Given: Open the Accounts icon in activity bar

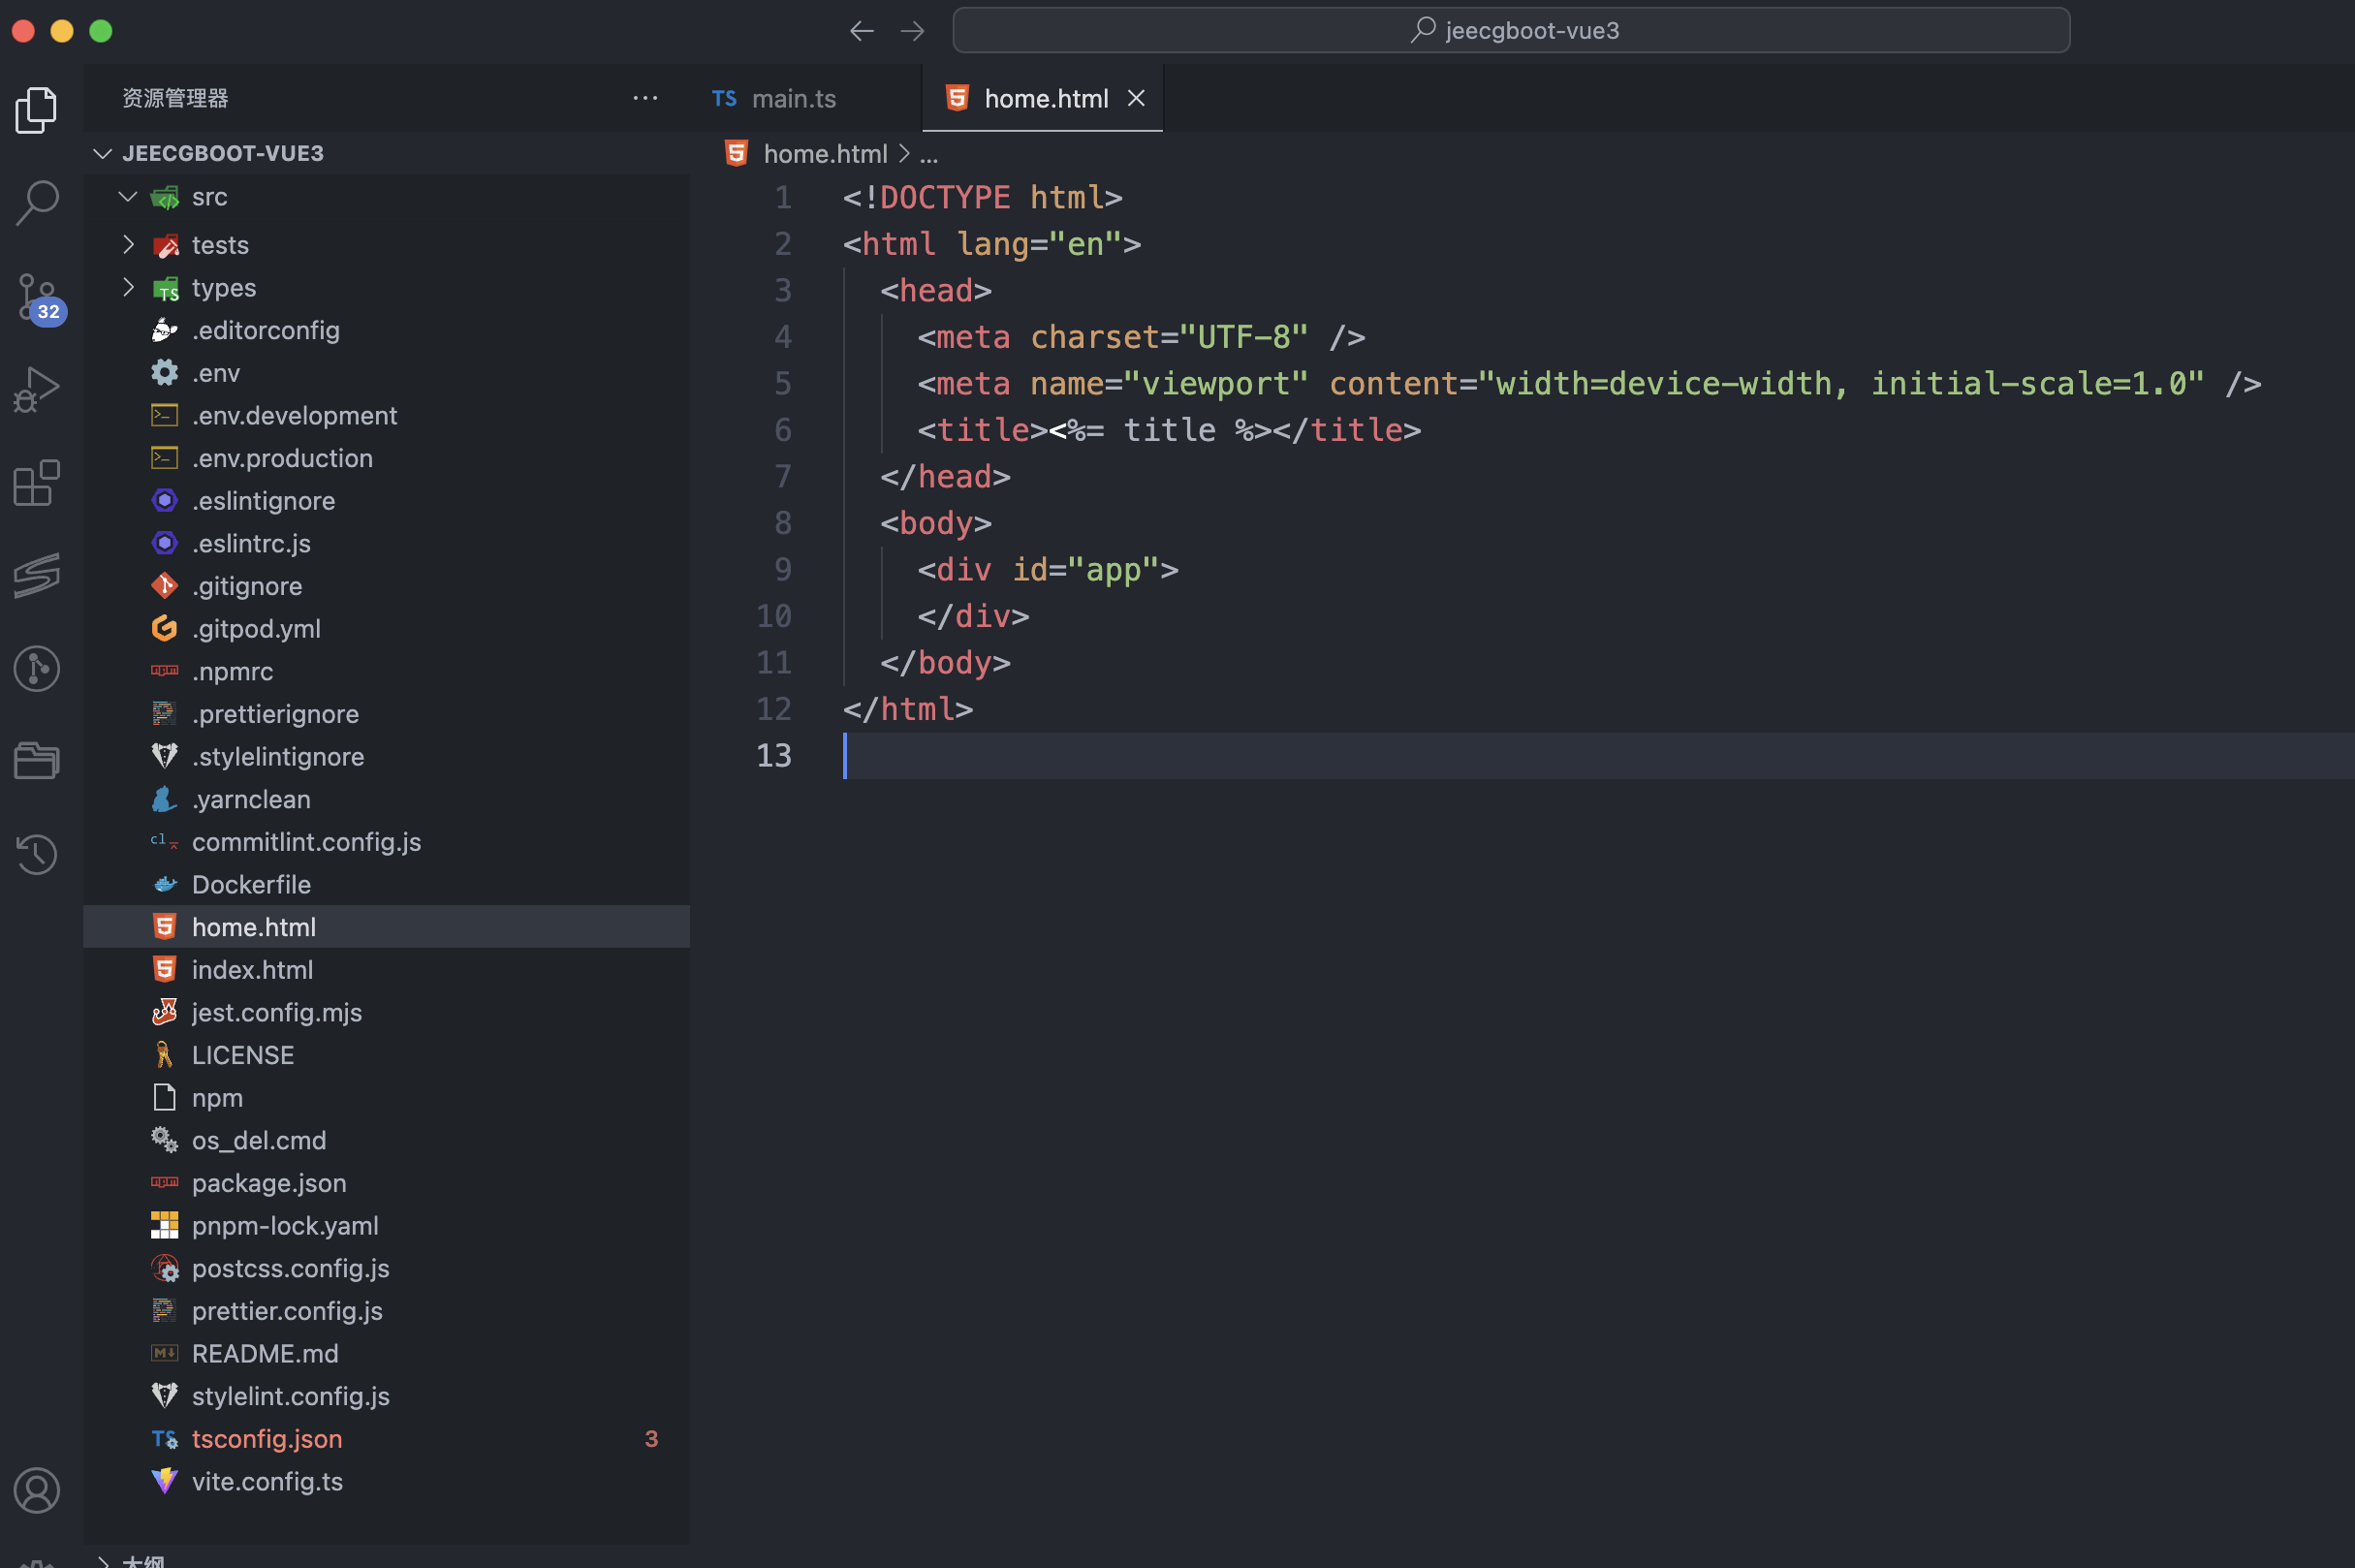Looking at the screenshot, I should pos(37,1490).
